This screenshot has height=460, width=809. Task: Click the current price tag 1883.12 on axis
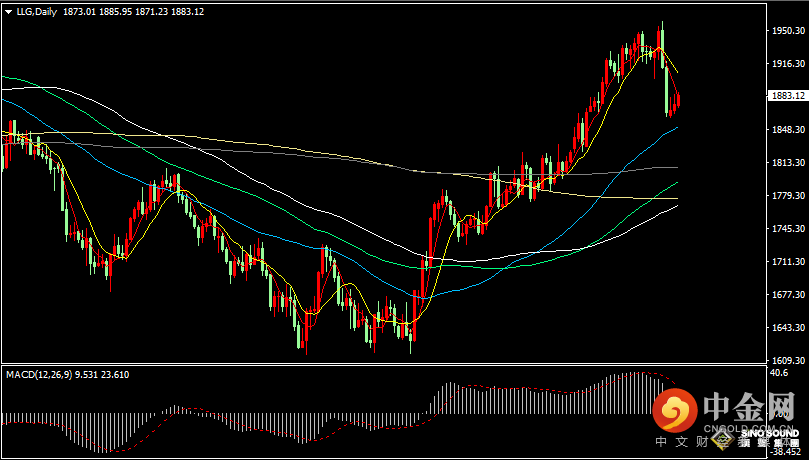789,96
